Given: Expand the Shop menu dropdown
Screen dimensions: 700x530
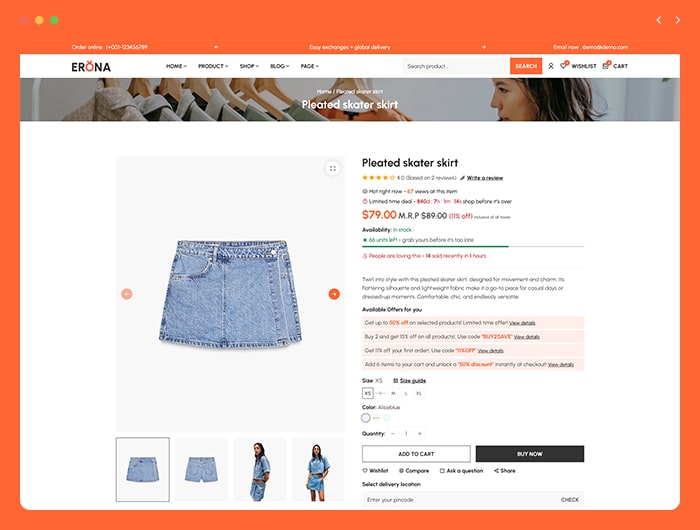Looking at the screenshot, I should [x=249, y=66].
